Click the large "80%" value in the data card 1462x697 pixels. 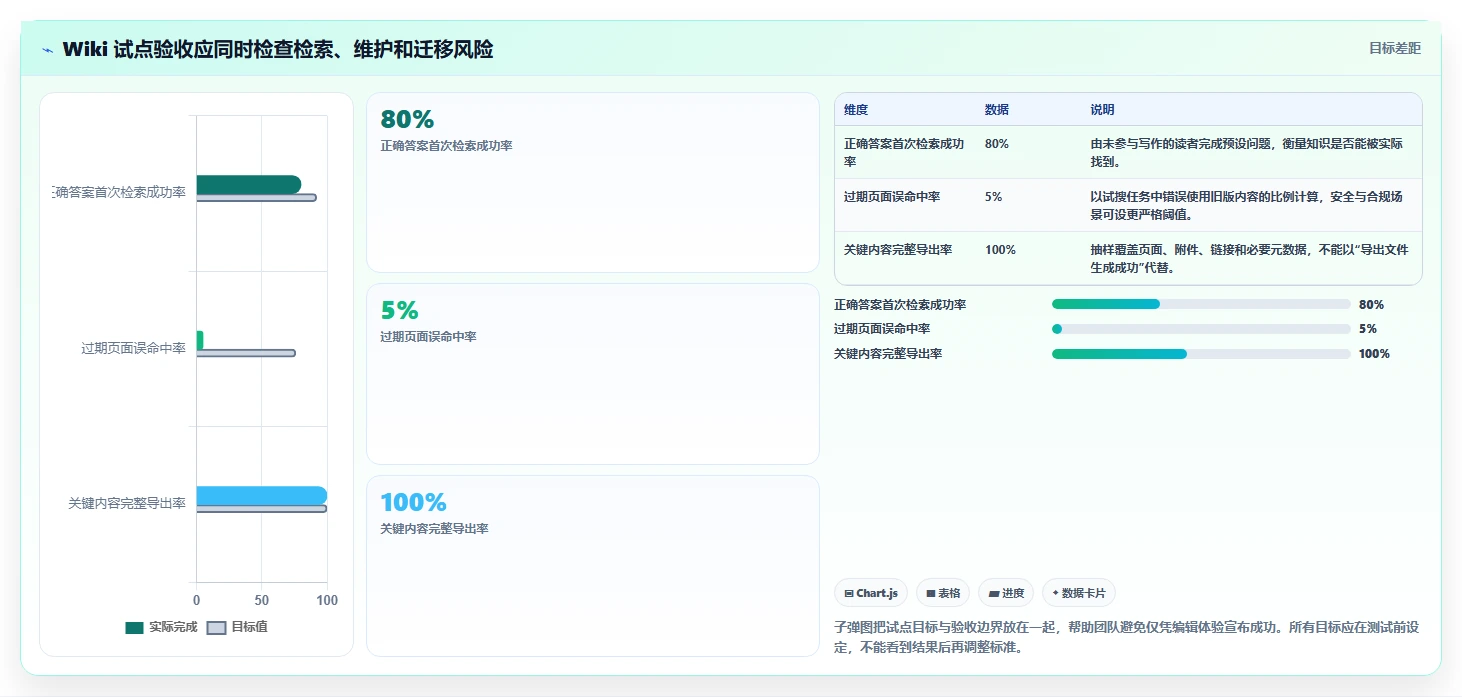(407, 120)
